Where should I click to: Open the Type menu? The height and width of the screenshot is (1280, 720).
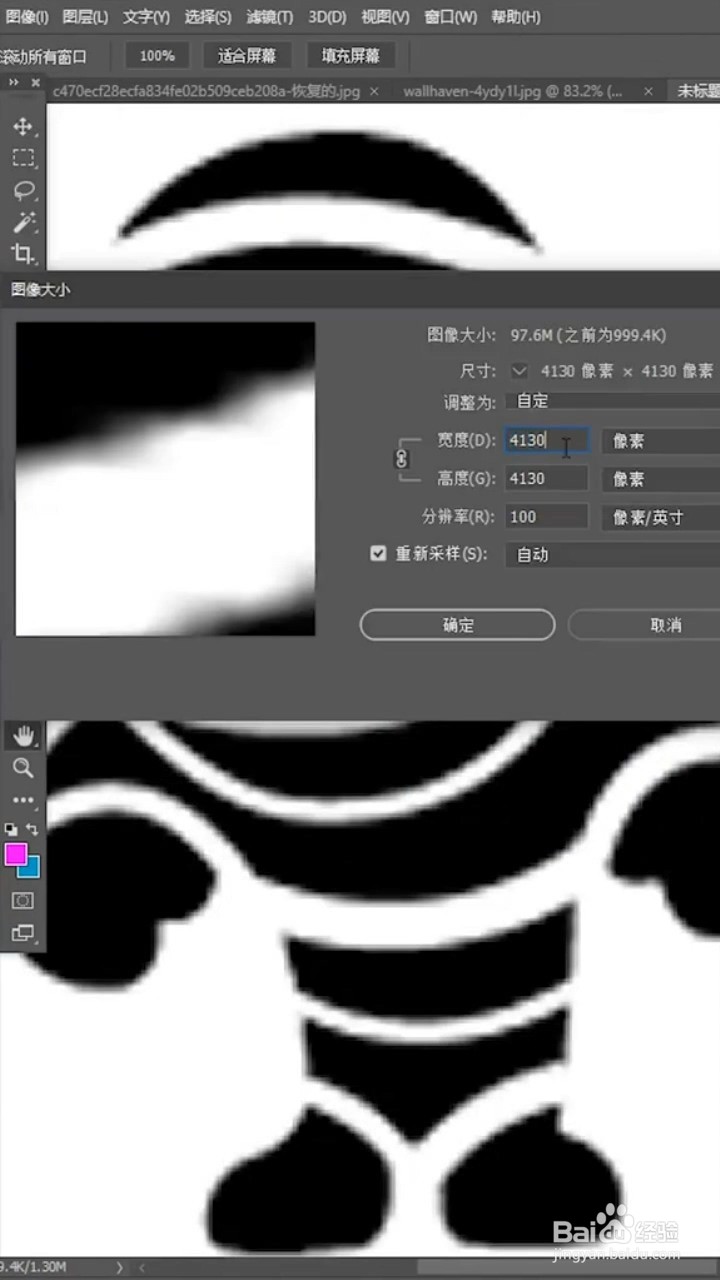(x=146, y=17)
